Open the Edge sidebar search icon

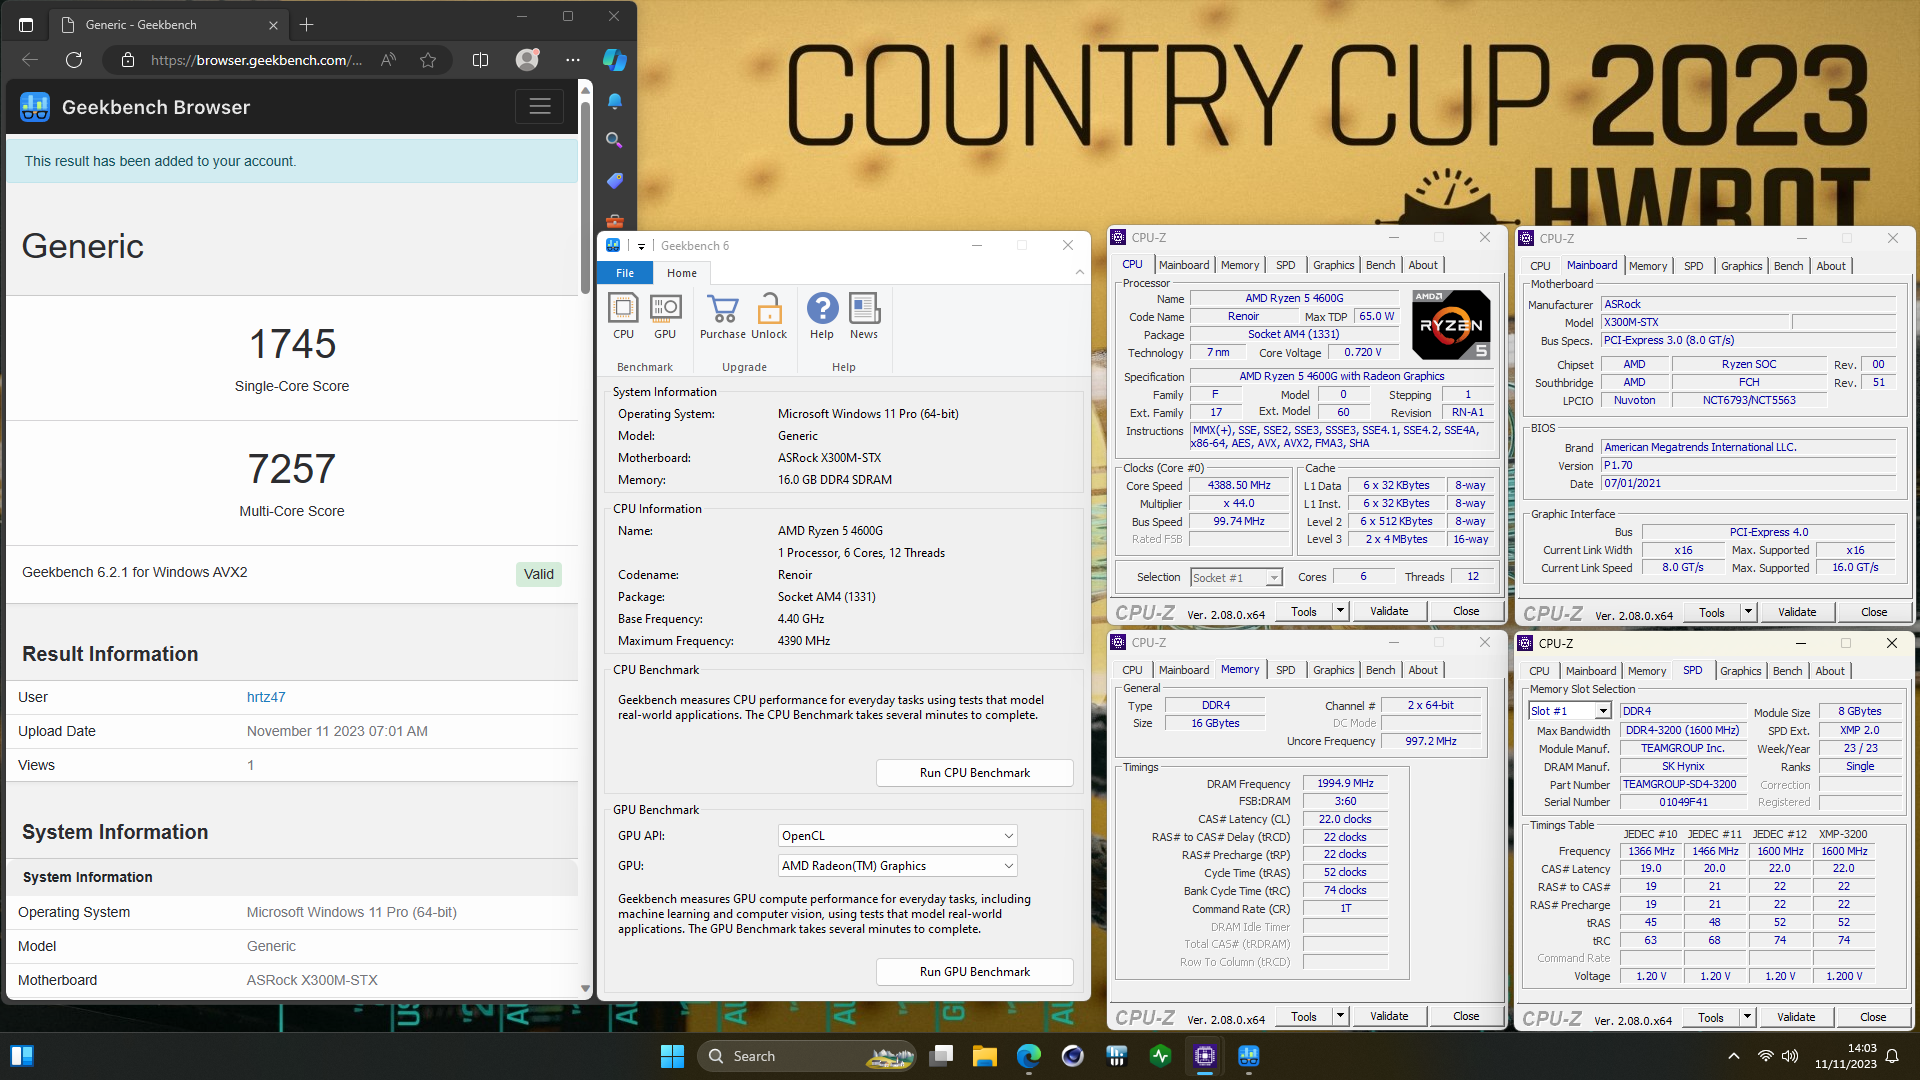point(614,141)
